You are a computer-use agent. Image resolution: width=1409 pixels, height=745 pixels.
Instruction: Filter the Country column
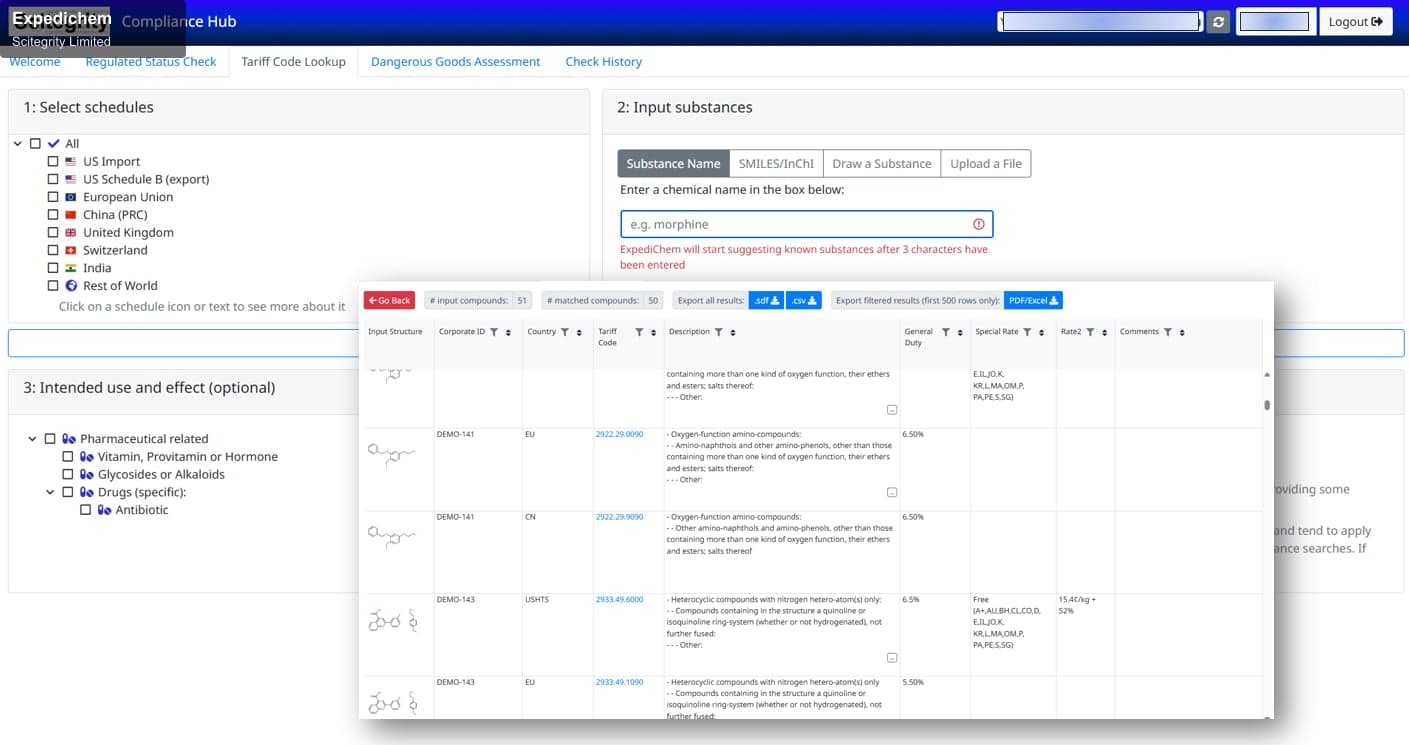coord(565,332)
